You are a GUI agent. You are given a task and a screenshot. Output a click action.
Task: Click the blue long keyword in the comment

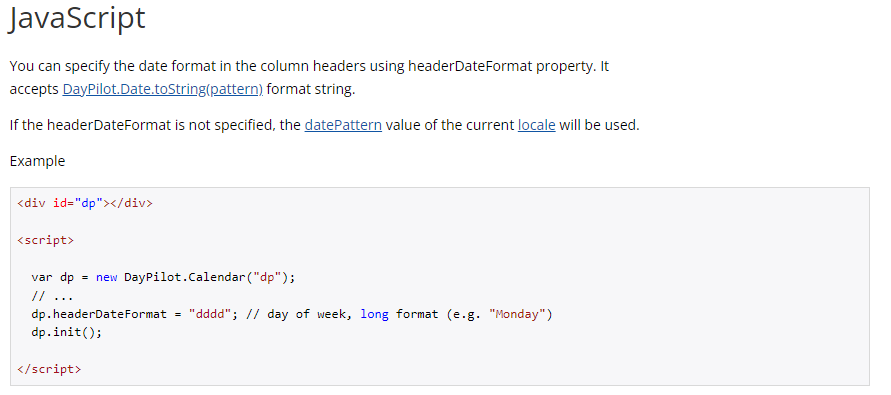point(374,314)
